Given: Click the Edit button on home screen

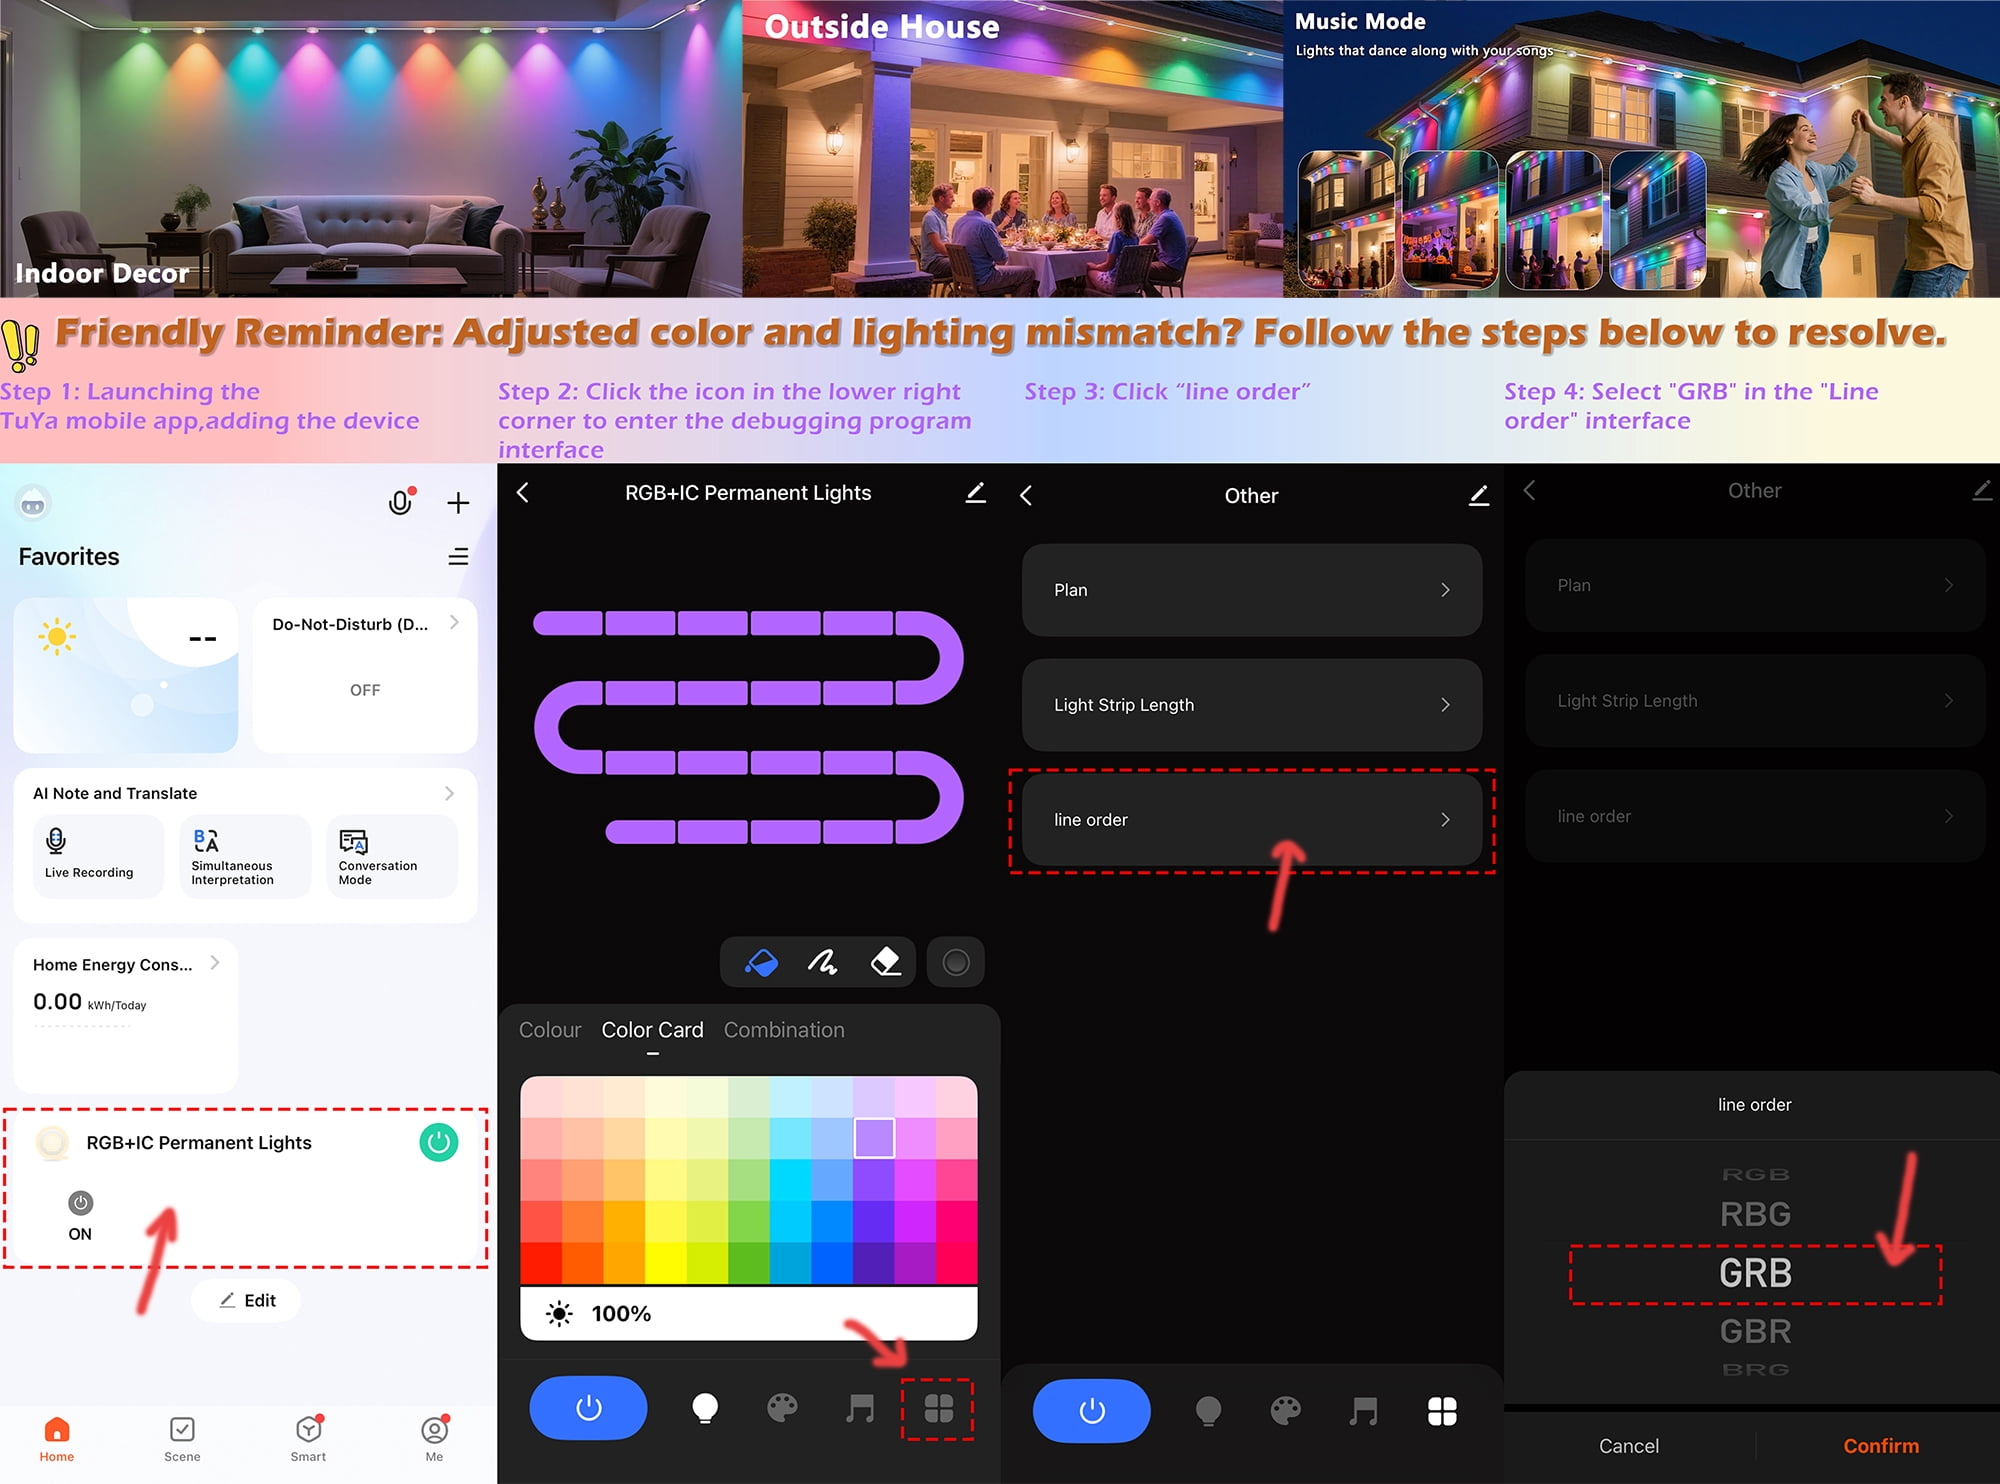Looking at the screenshot, I should coord(246,1300).
